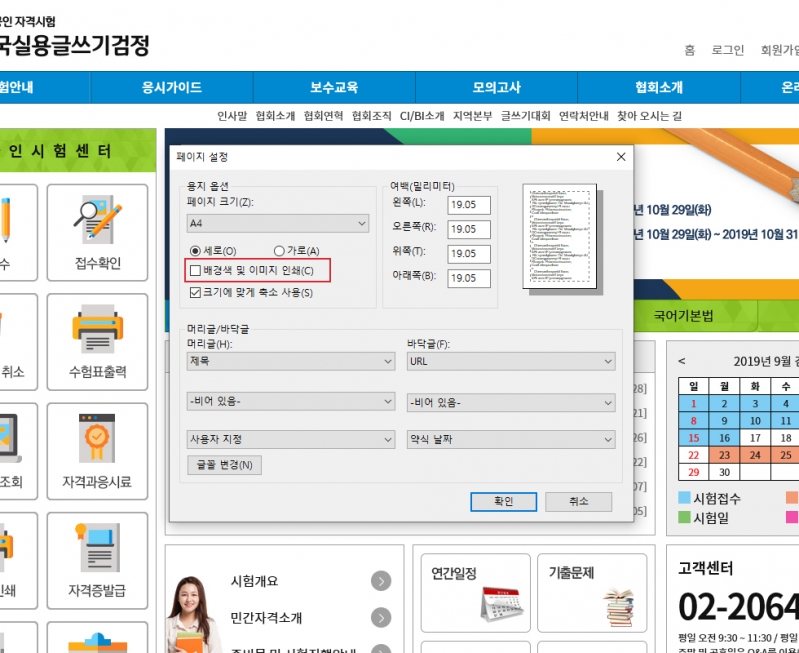Image resolution: width=799 pixels, height=653 pixels.
Task: Confirm with the 확인 button
Action: [503, 502]
